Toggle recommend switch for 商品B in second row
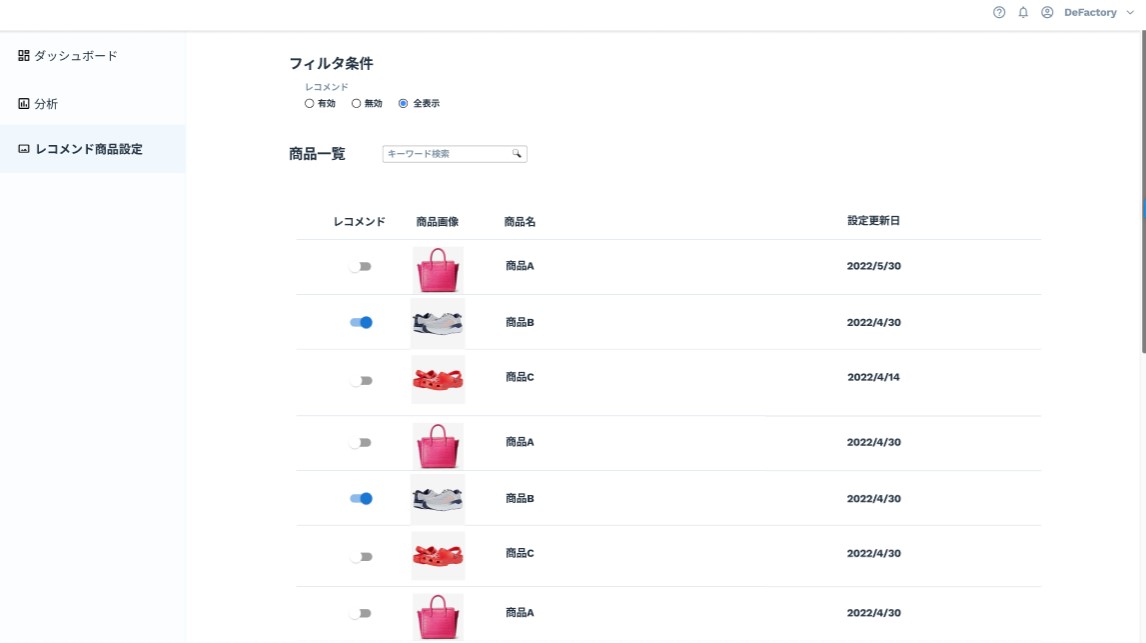Screen dimensions: 1146x643 [361, 322]
